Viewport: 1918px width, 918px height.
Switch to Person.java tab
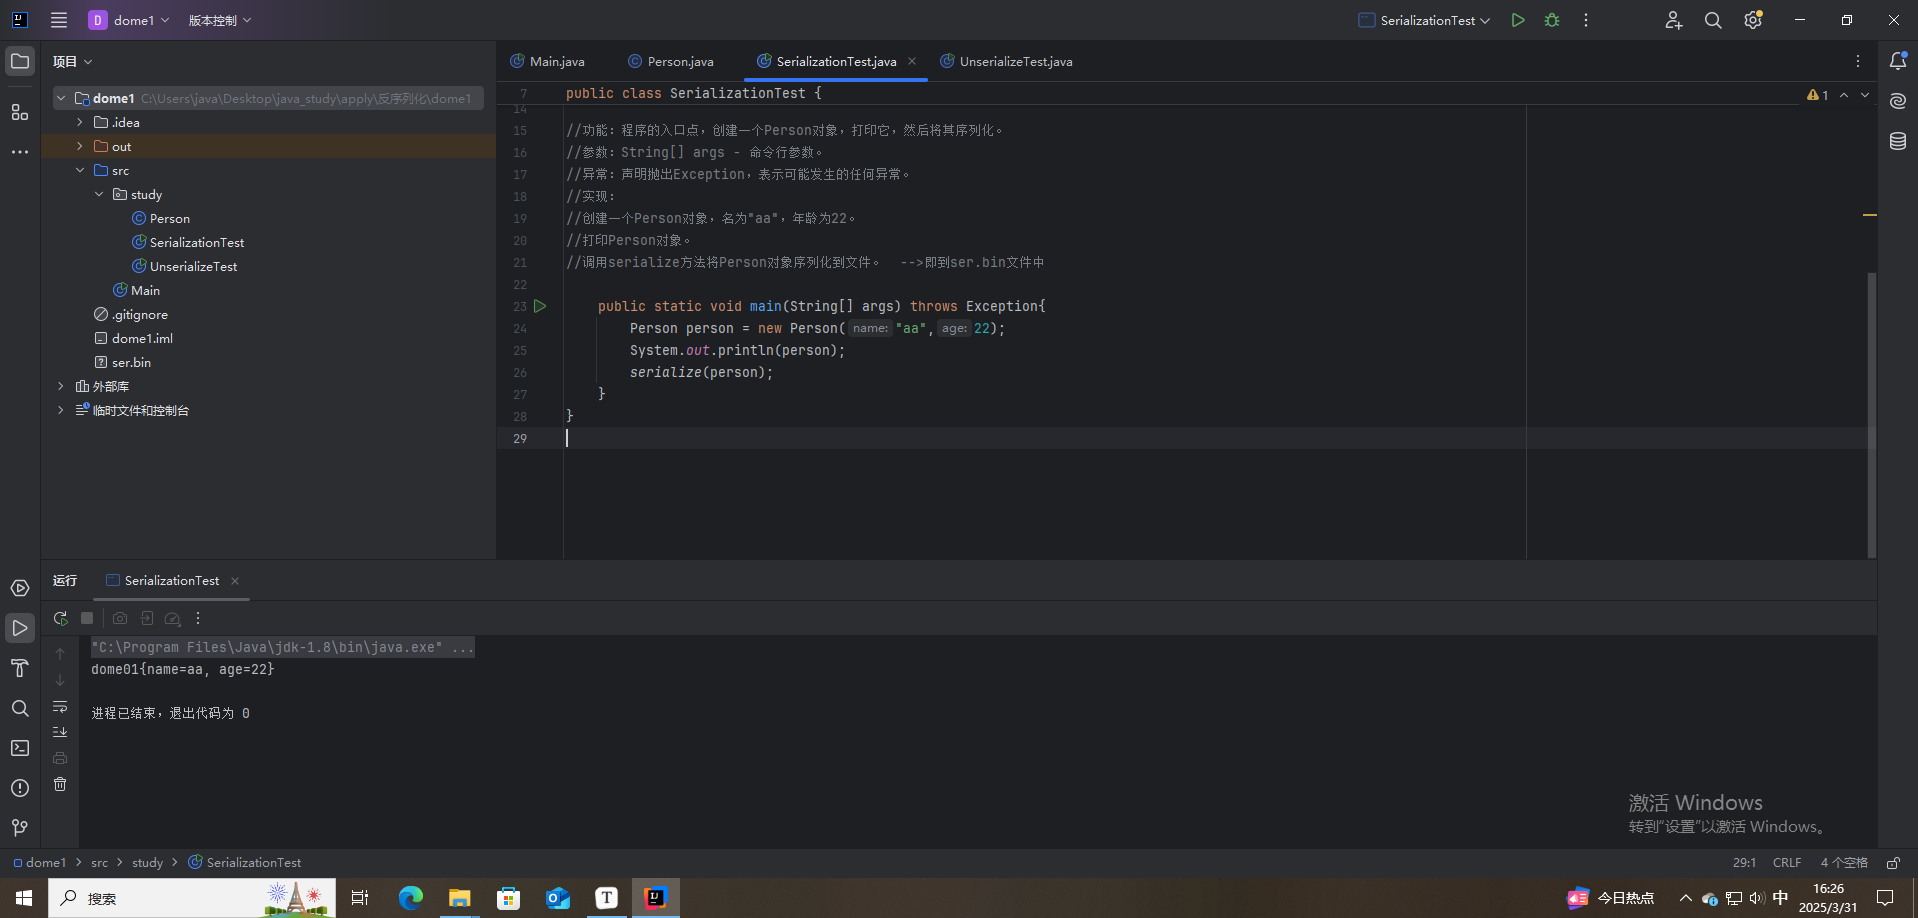point(671,61)
